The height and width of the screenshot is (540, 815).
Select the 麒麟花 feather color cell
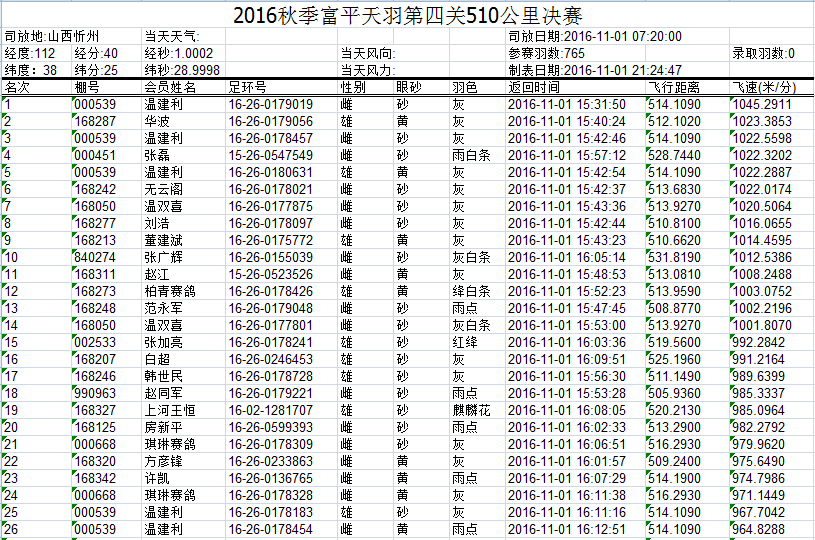click(471, 410)
